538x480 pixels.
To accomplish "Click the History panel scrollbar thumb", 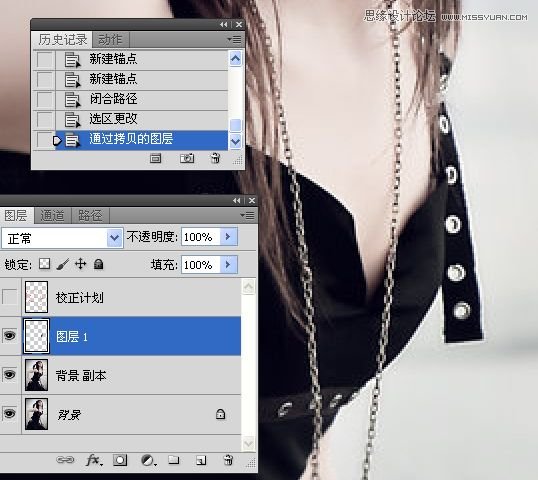I will click(x=235, y=125).
